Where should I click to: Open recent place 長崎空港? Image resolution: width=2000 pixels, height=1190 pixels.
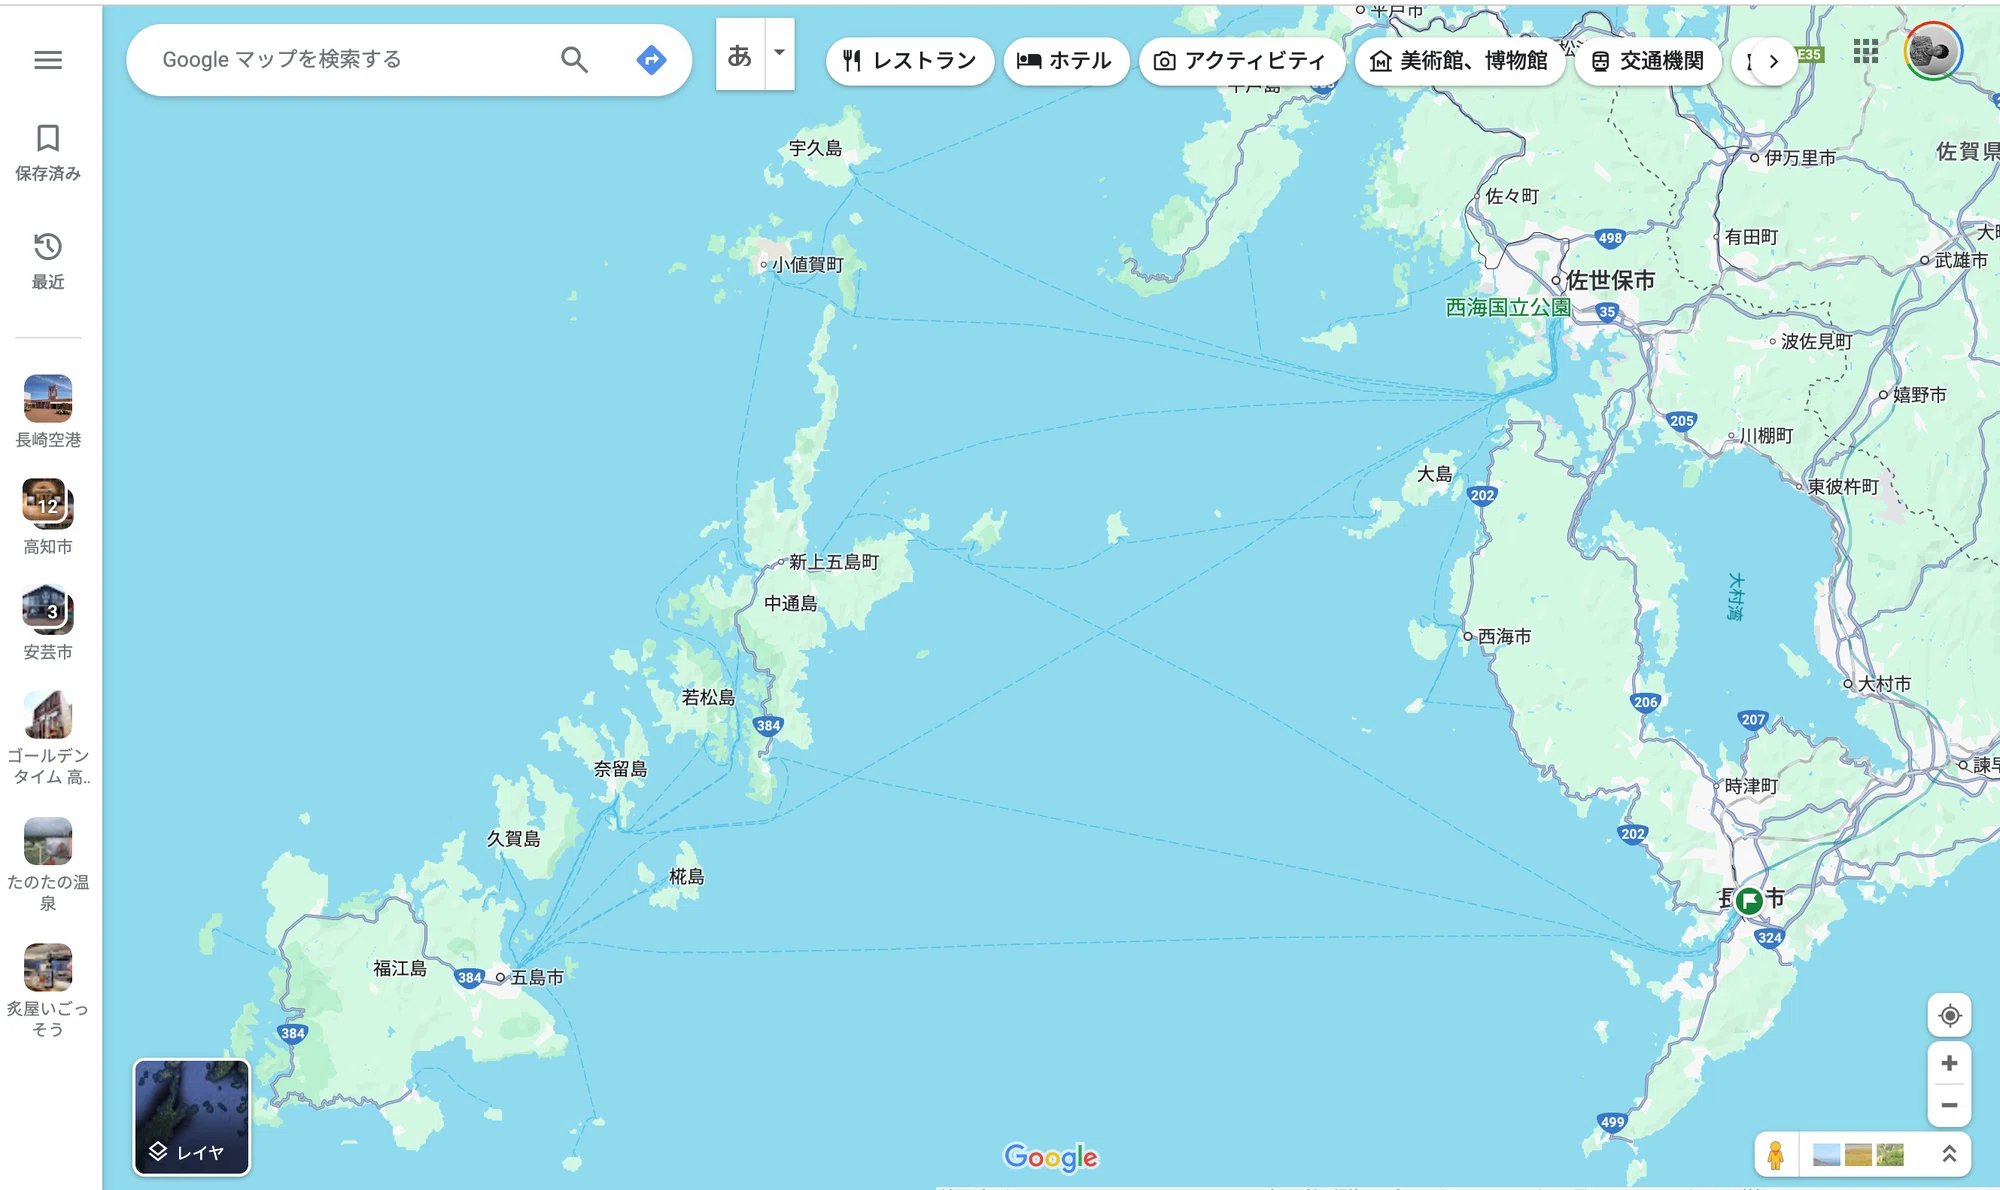click(48, 411)
